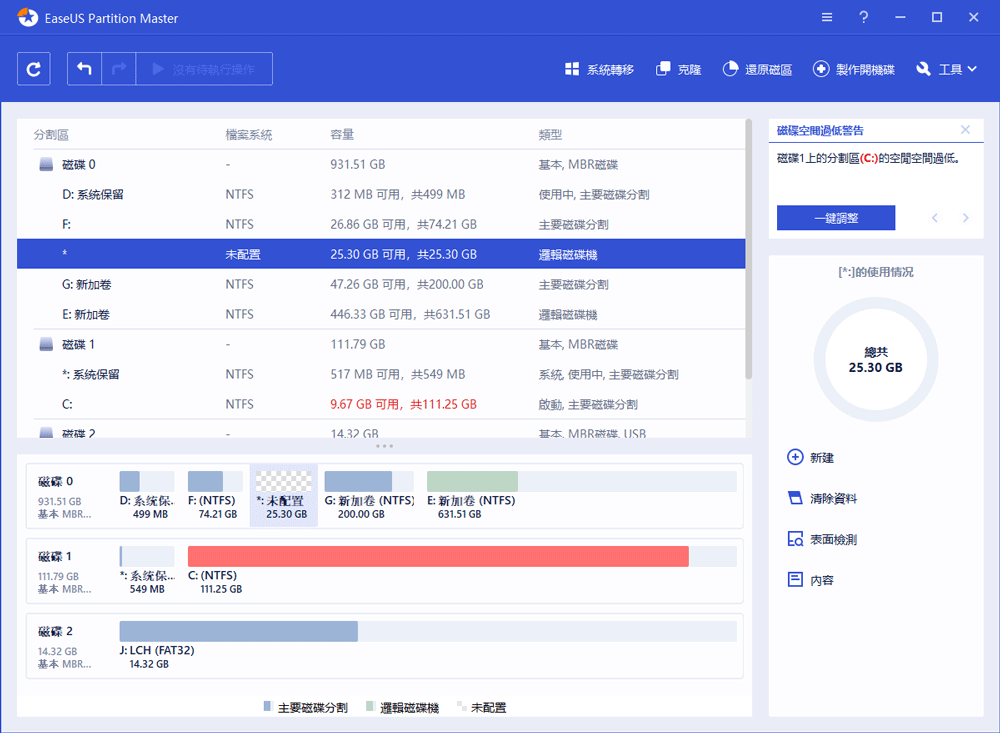This screenshot has height=733, width=1000.
Task: Click the partition list vertical scrollbar
Action: 749,250
